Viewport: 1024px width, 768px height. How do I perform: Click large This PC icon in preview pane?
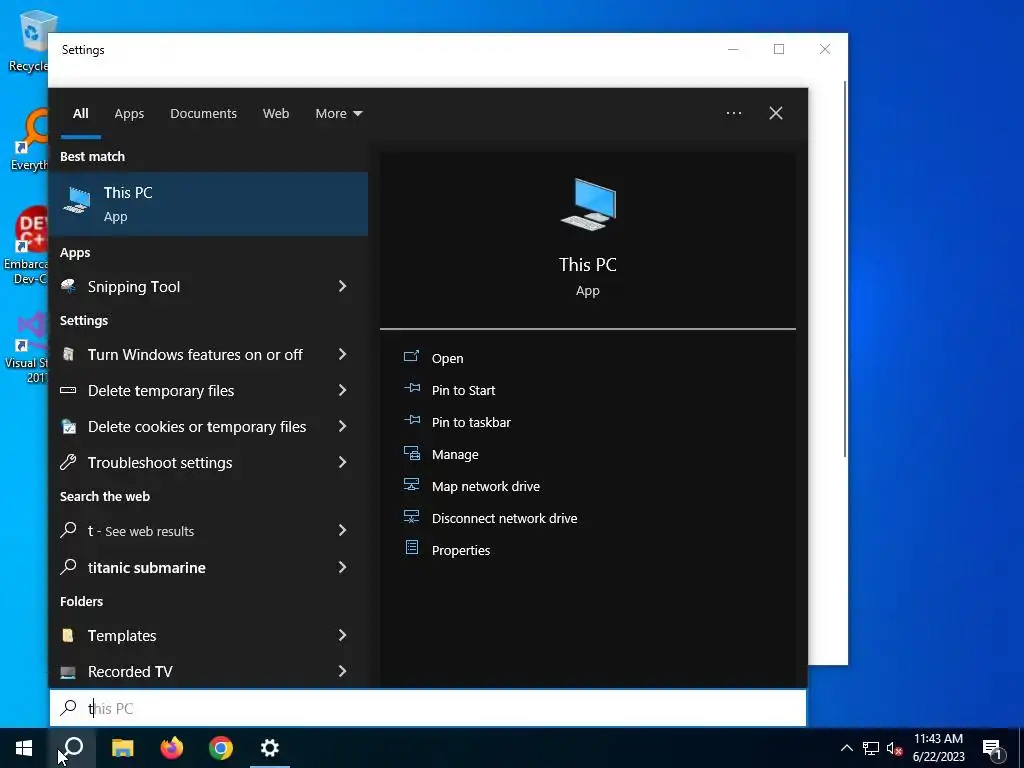(588, 204)
